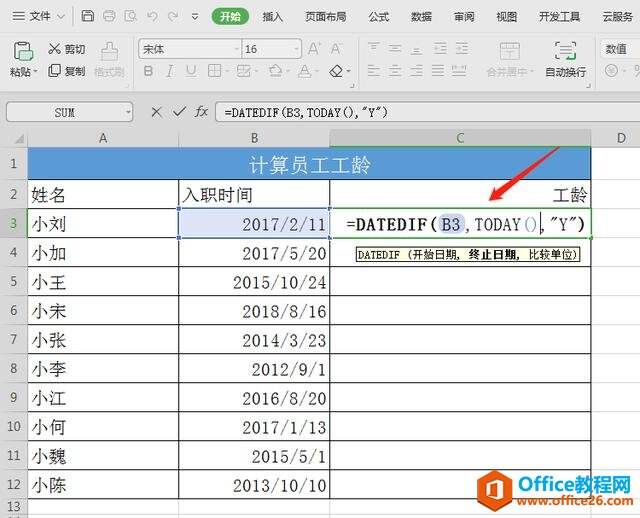This screenshot has width=640, height=518.
Task: Open the eraser Clear options arrow
Action: pos(349,71)
